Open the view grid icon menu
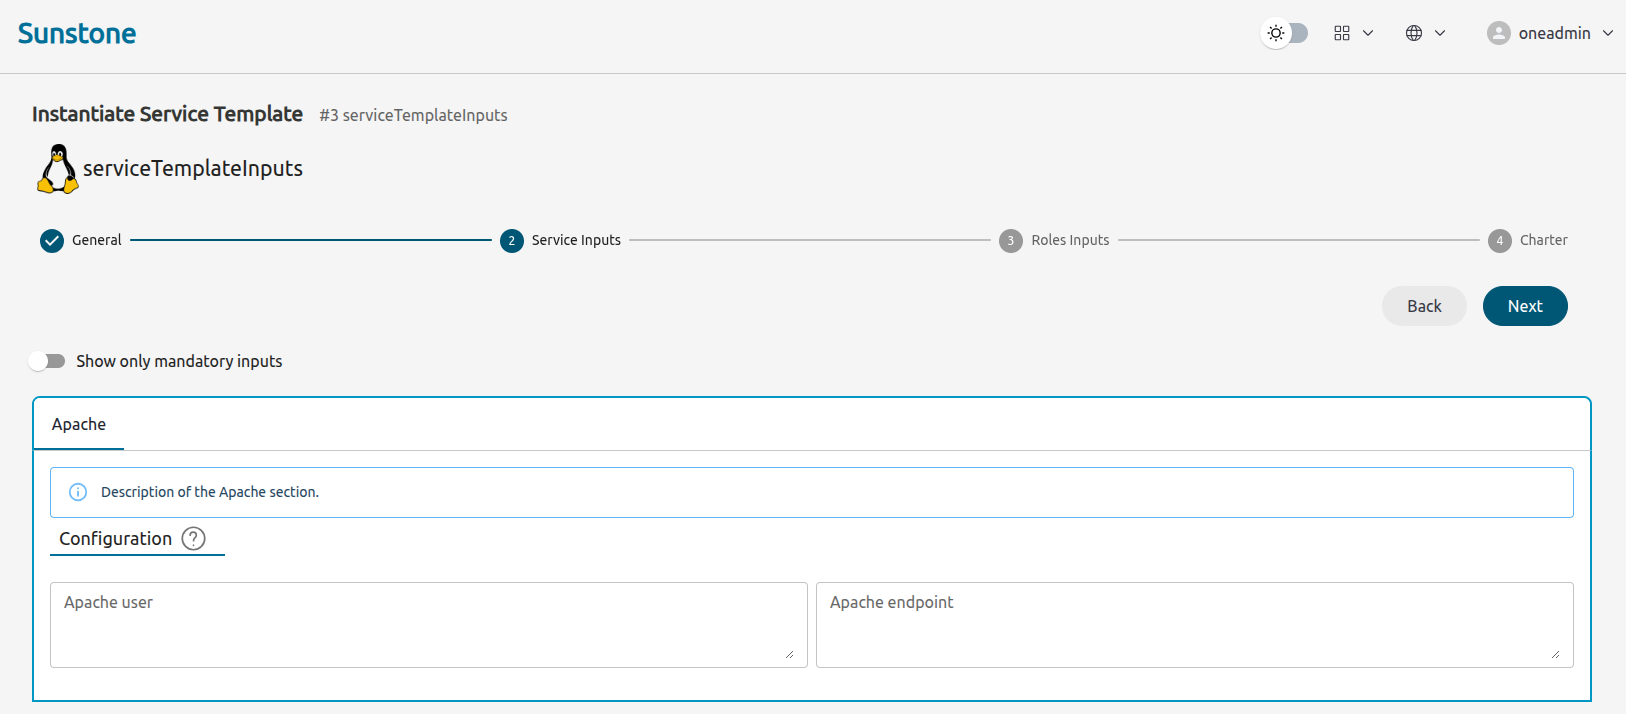Image resolution: width=1626 pixels, height=714 pixels. (x=1342, y=33)
